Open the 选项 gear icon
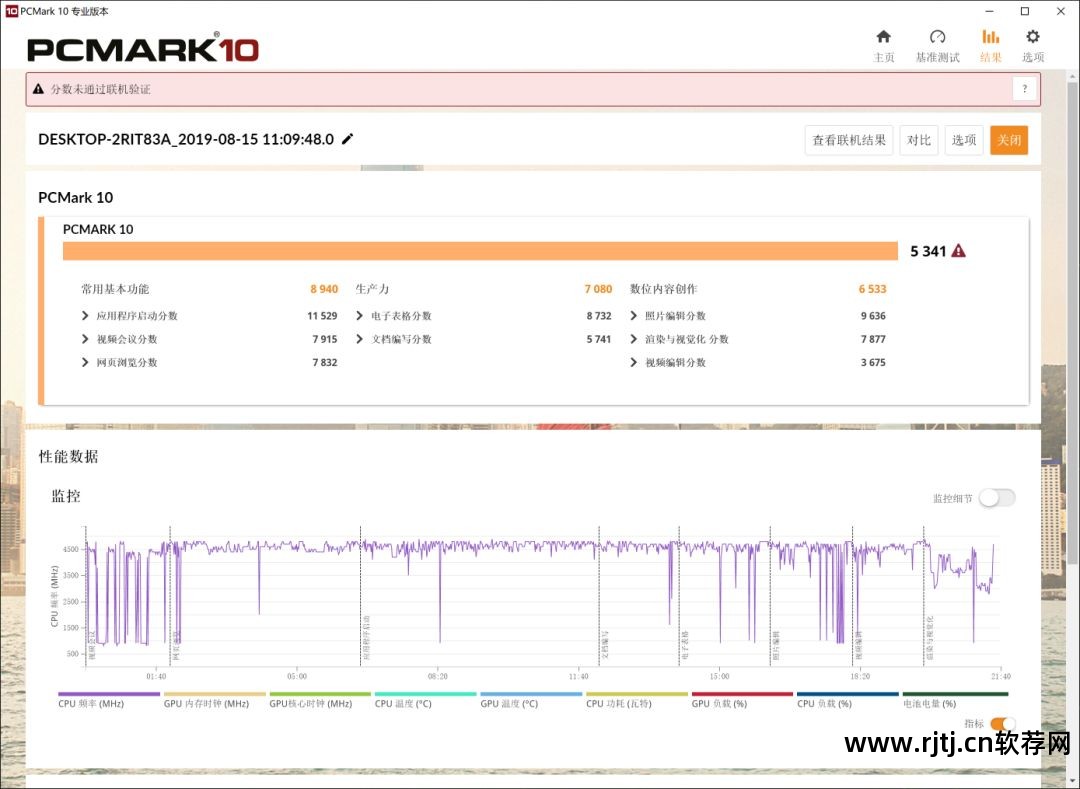This screenshot has height=789, width=1080. pyautogui.click(x=1032, y=36)
